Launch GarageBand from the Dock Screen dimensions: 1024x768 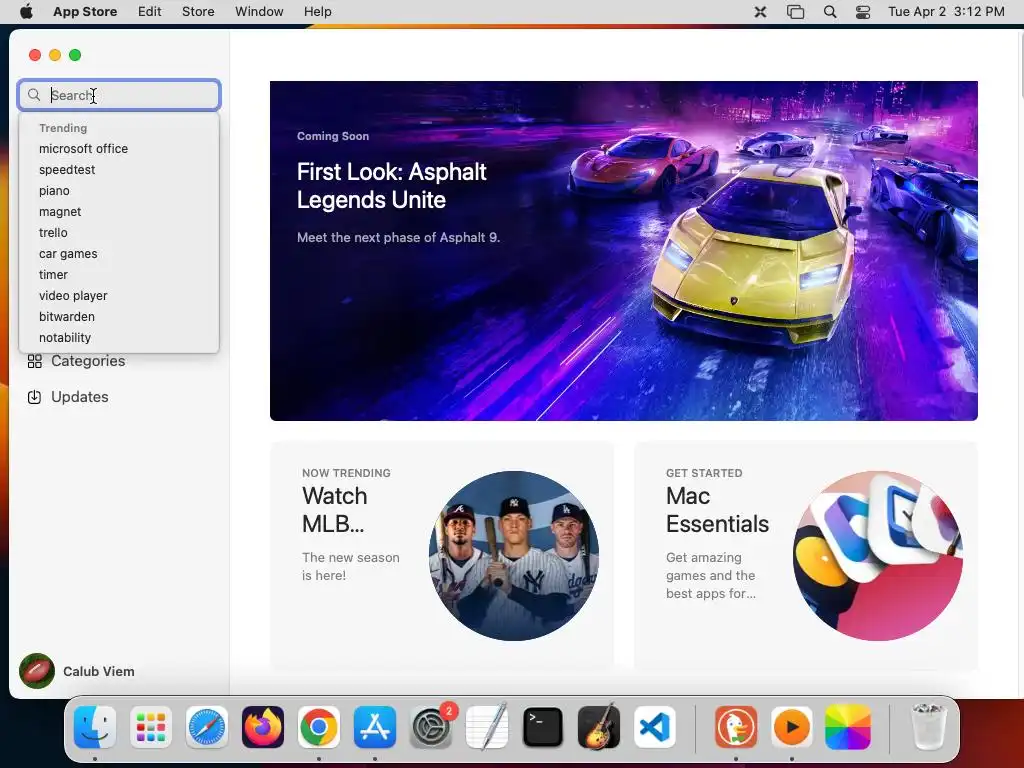599,727
